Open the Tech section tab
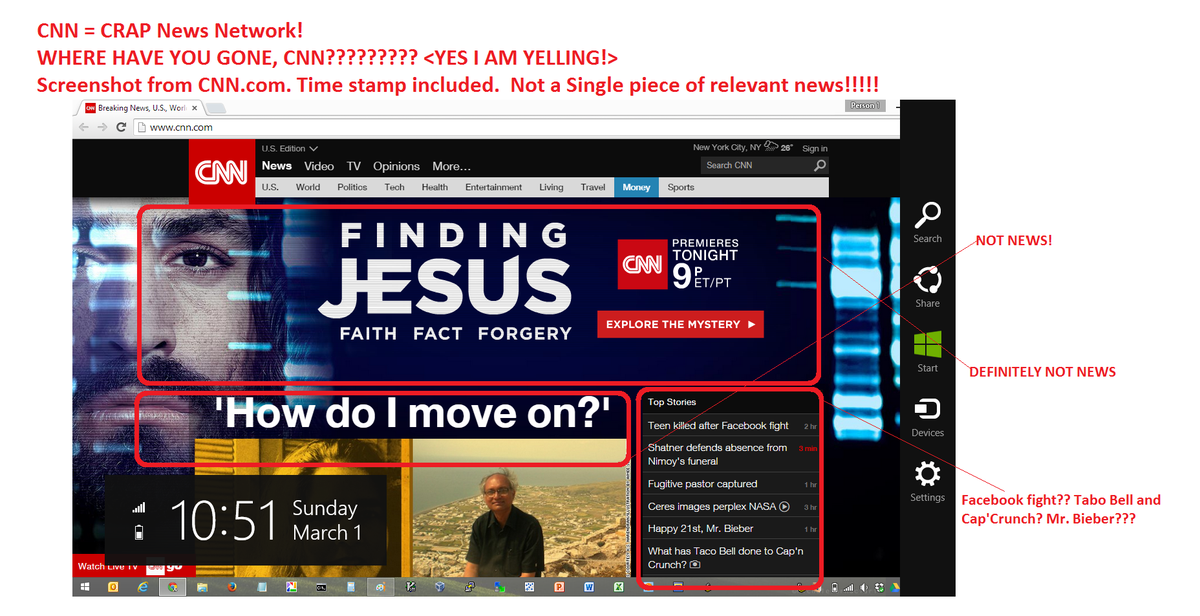The height and width of the screenshot is (616, 1200). click(x=395, y=187)
